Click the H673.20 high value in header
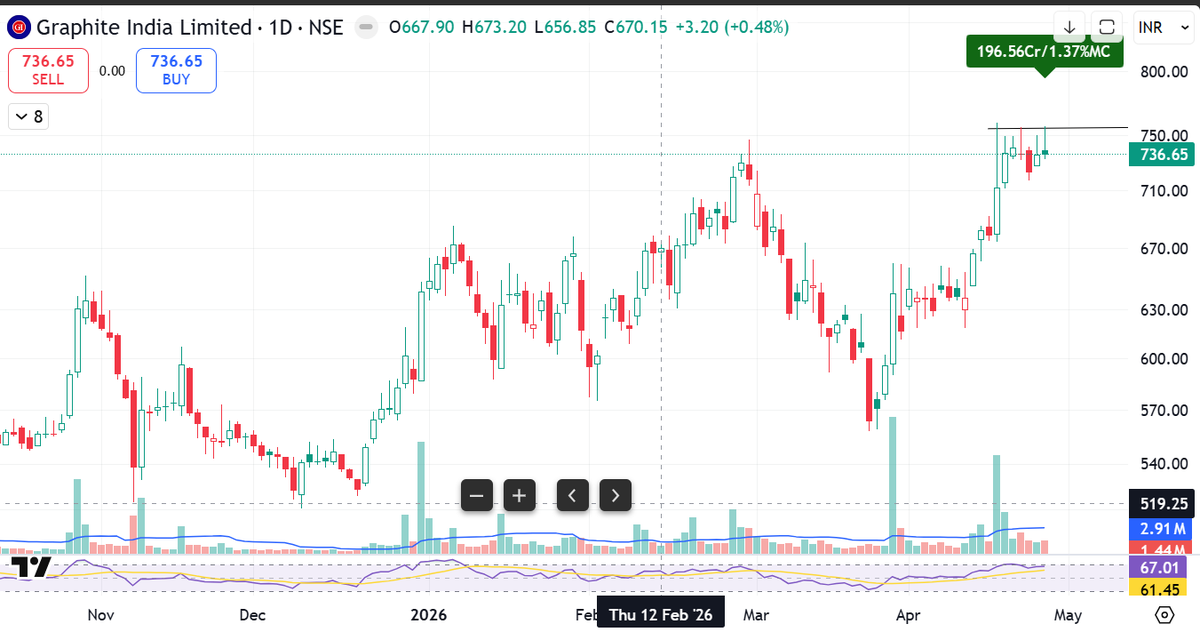Screen dimensions: 1200x632 [x=494, y=27]
